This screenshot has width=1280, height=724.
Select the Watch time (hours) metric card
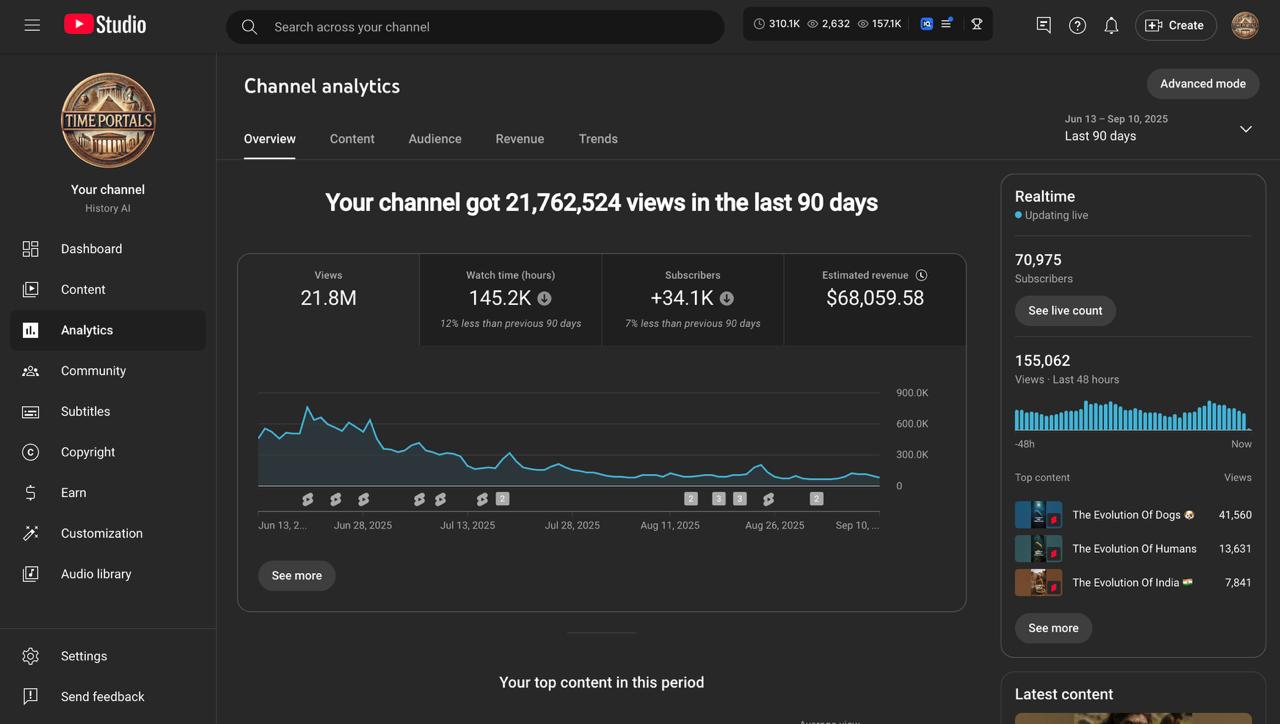[510, 299]
